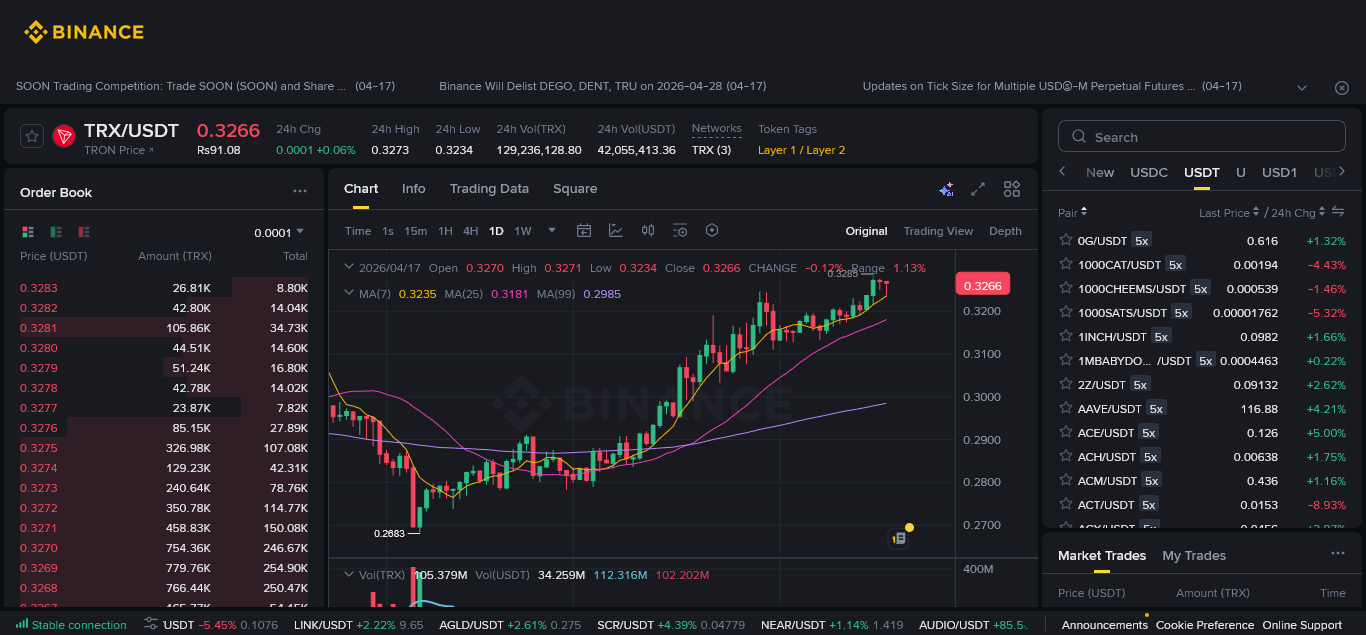Open the TRON coin icon
Image resolution: width=1366 pixels, height=635 pixels.
(x=64, y=136)
